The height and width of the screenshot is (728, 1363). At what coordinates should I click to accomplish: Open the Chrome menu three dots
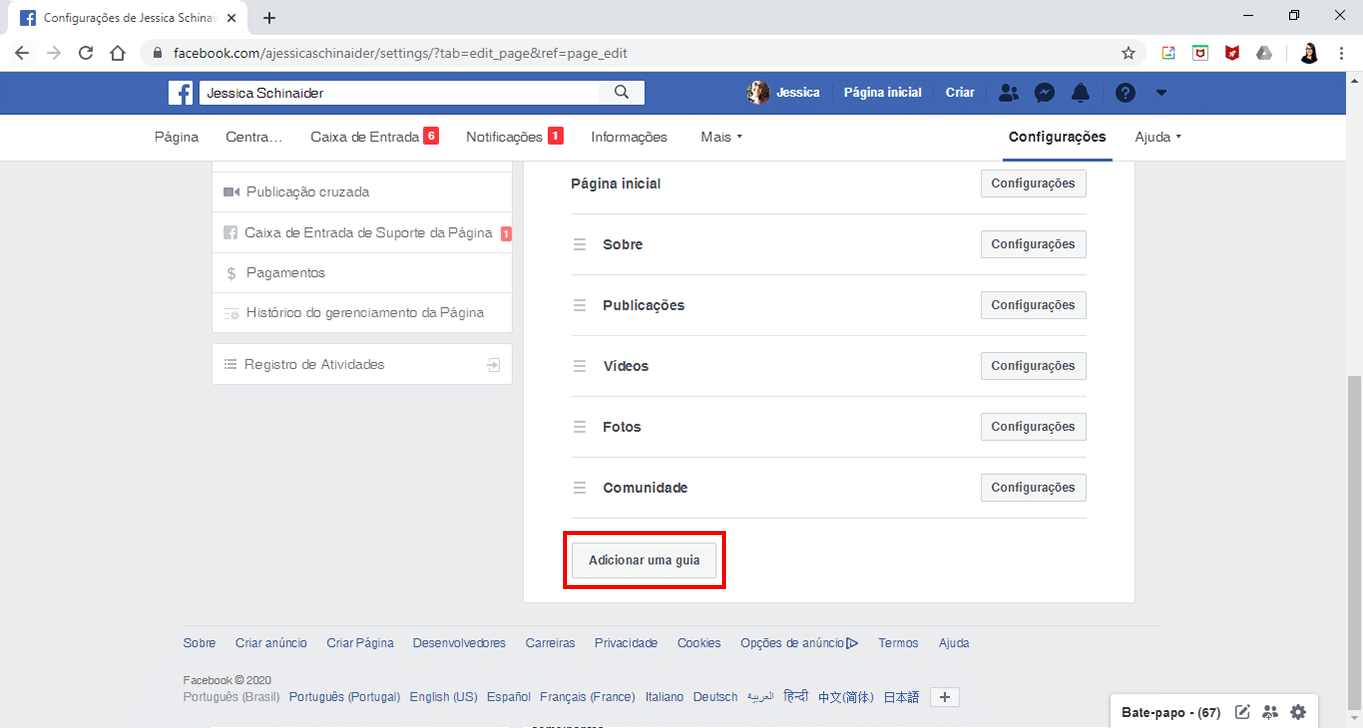pos(1341,53)
